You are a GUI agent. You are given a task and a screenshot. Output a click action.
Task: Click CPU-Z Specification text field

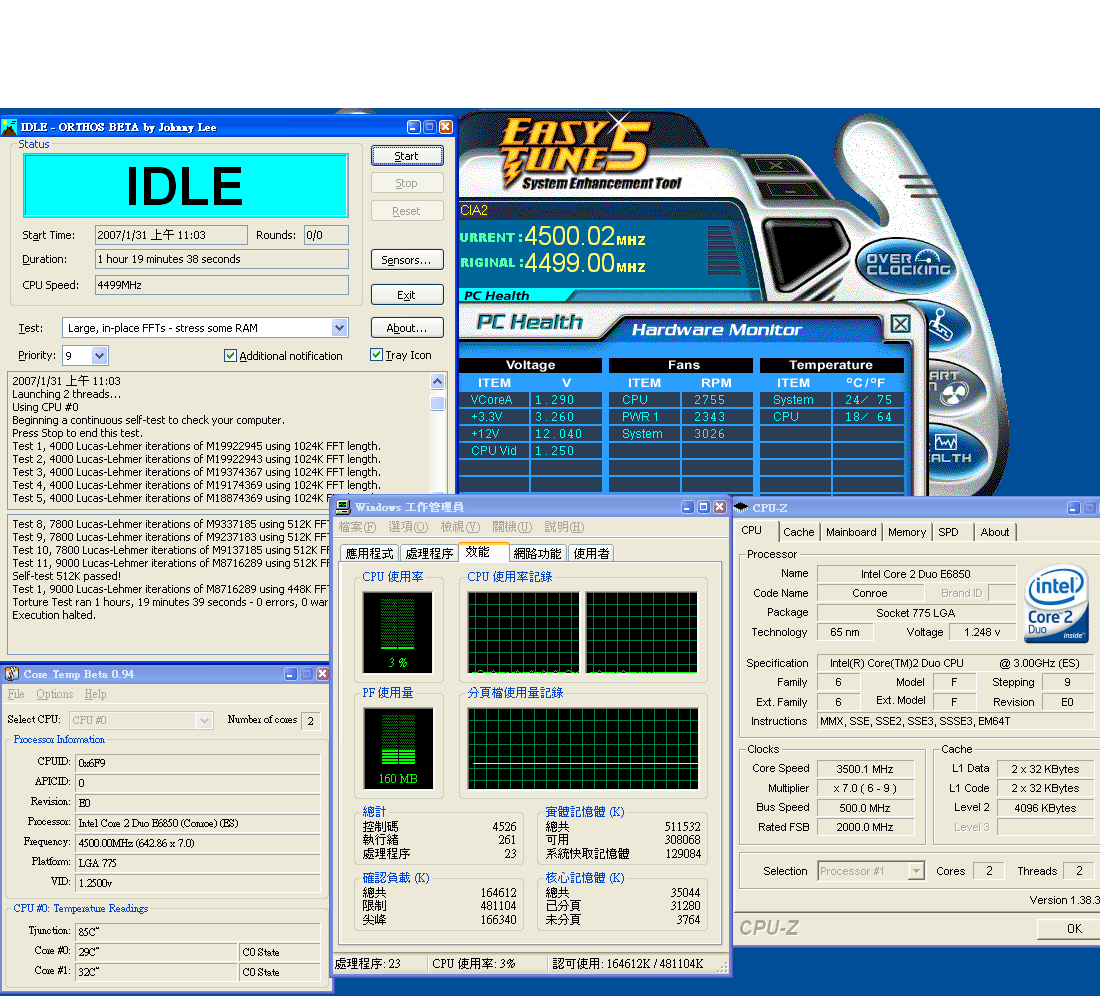click(955, 664)
